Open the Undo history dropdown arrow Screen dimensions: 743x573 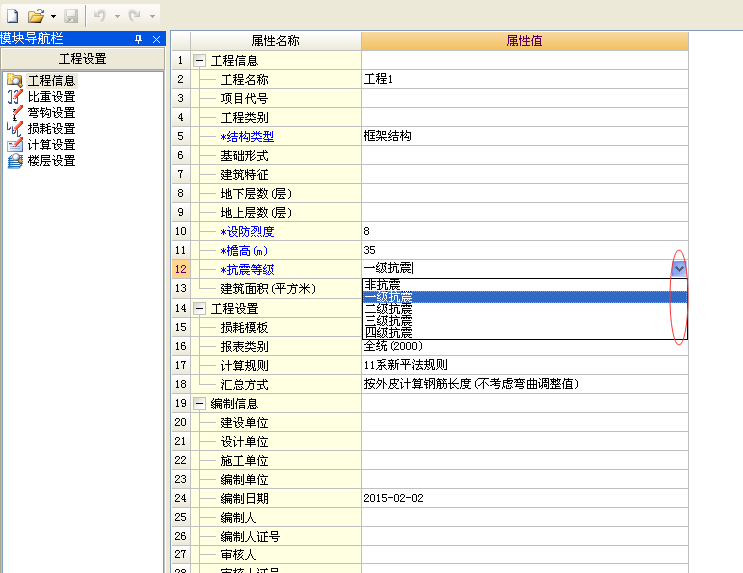click(117, 17)
